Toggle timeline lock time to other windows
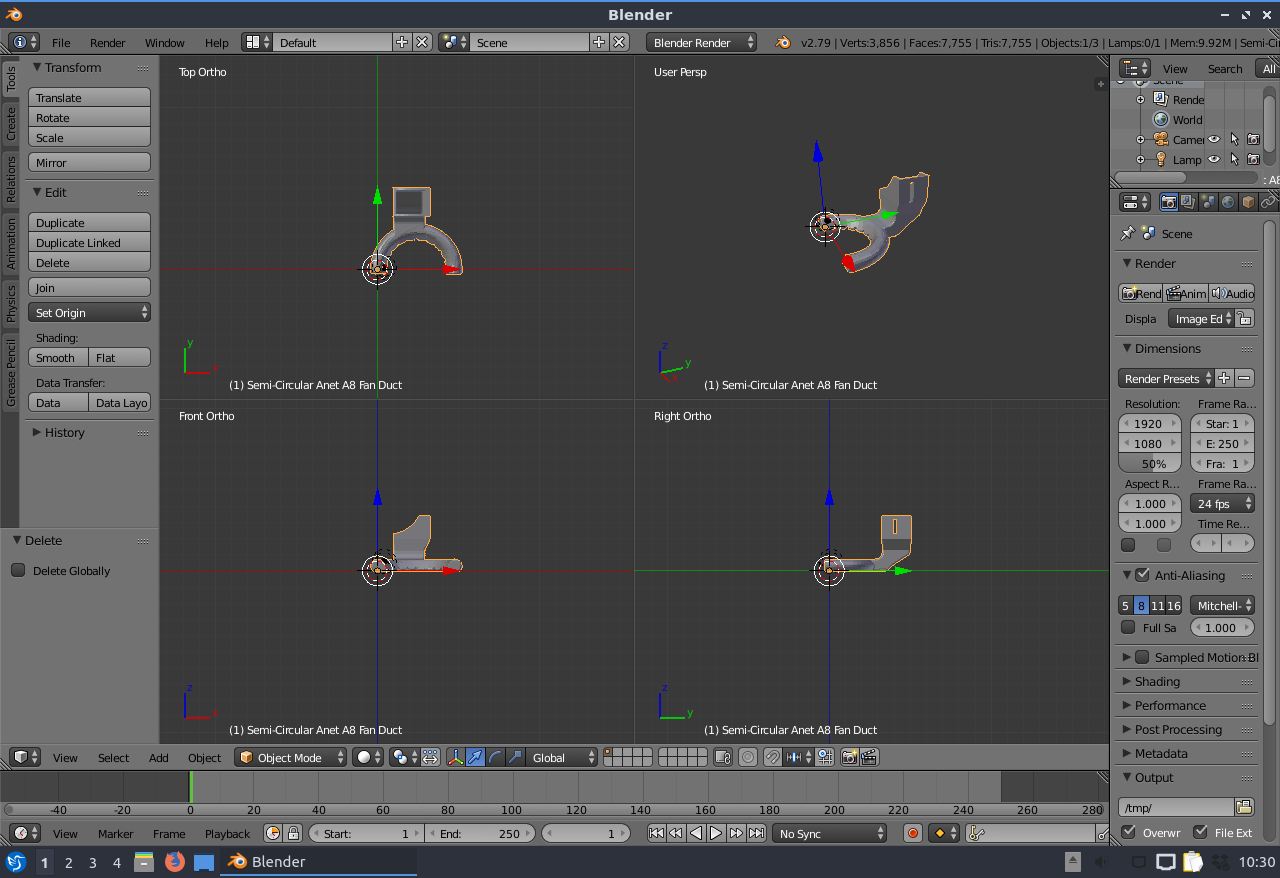This screenshot has height=878, width=1280. coord(293,833)
